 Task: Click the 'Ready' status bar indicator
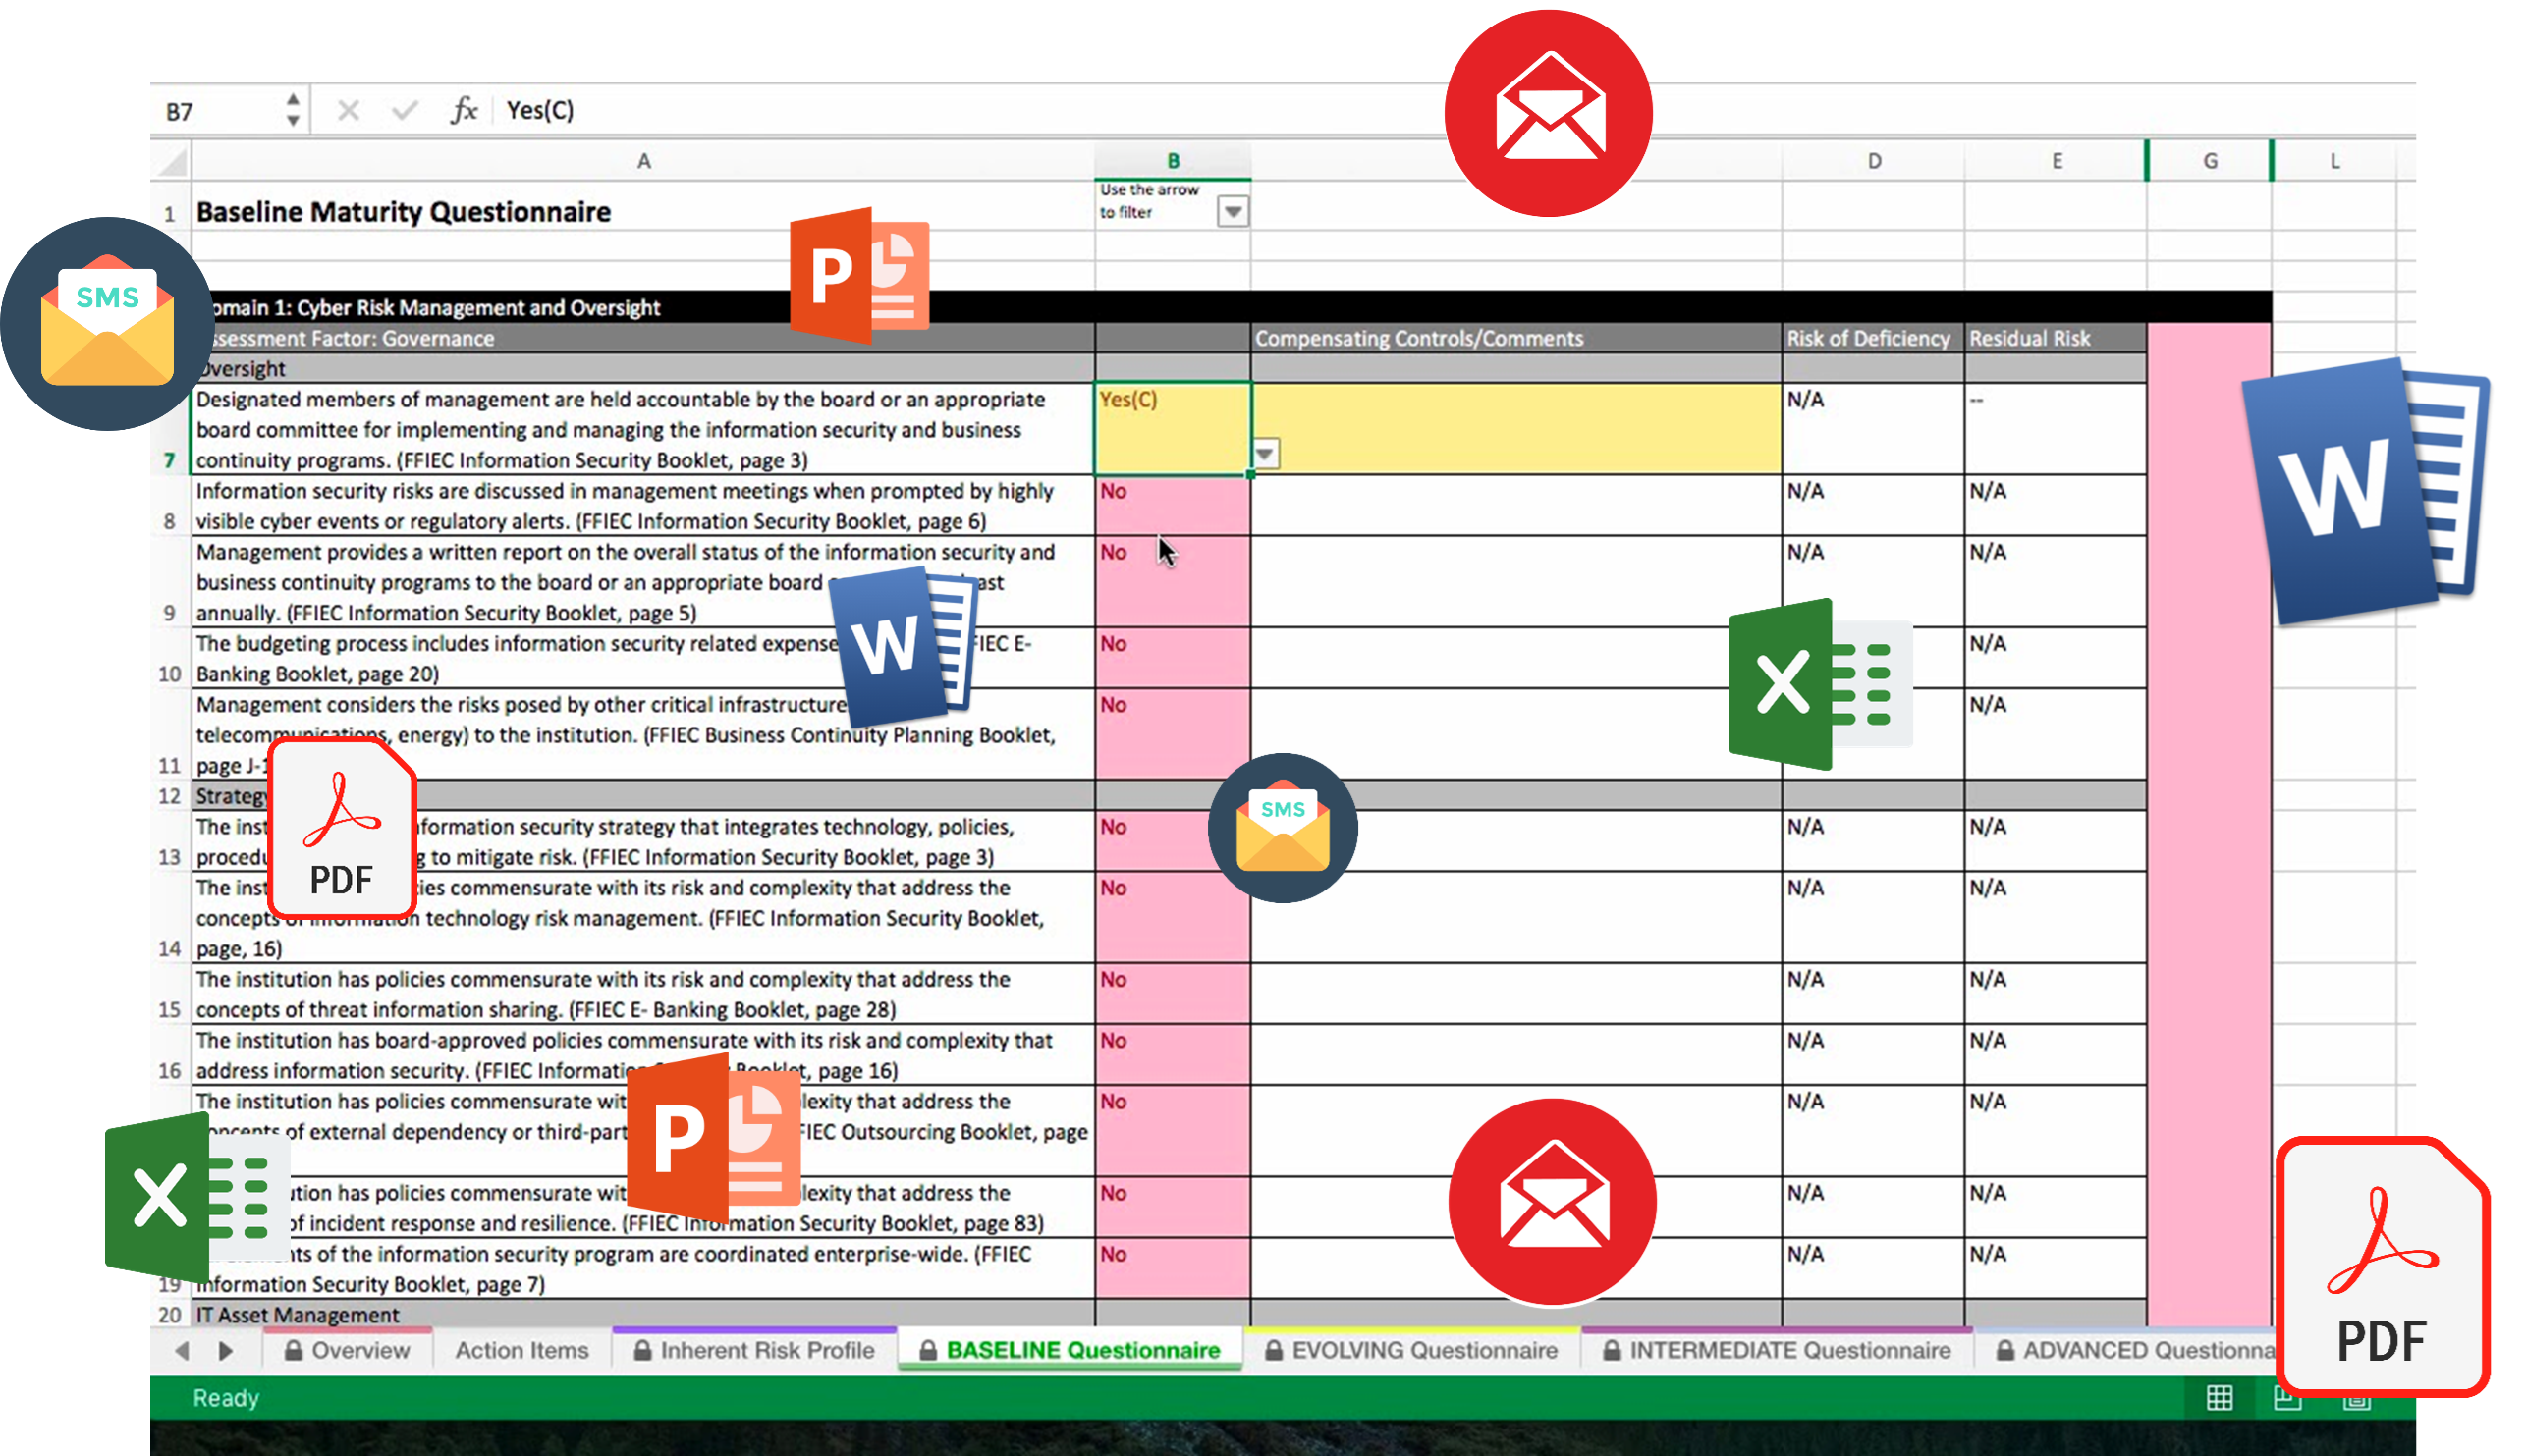(x=225, y=1397)
